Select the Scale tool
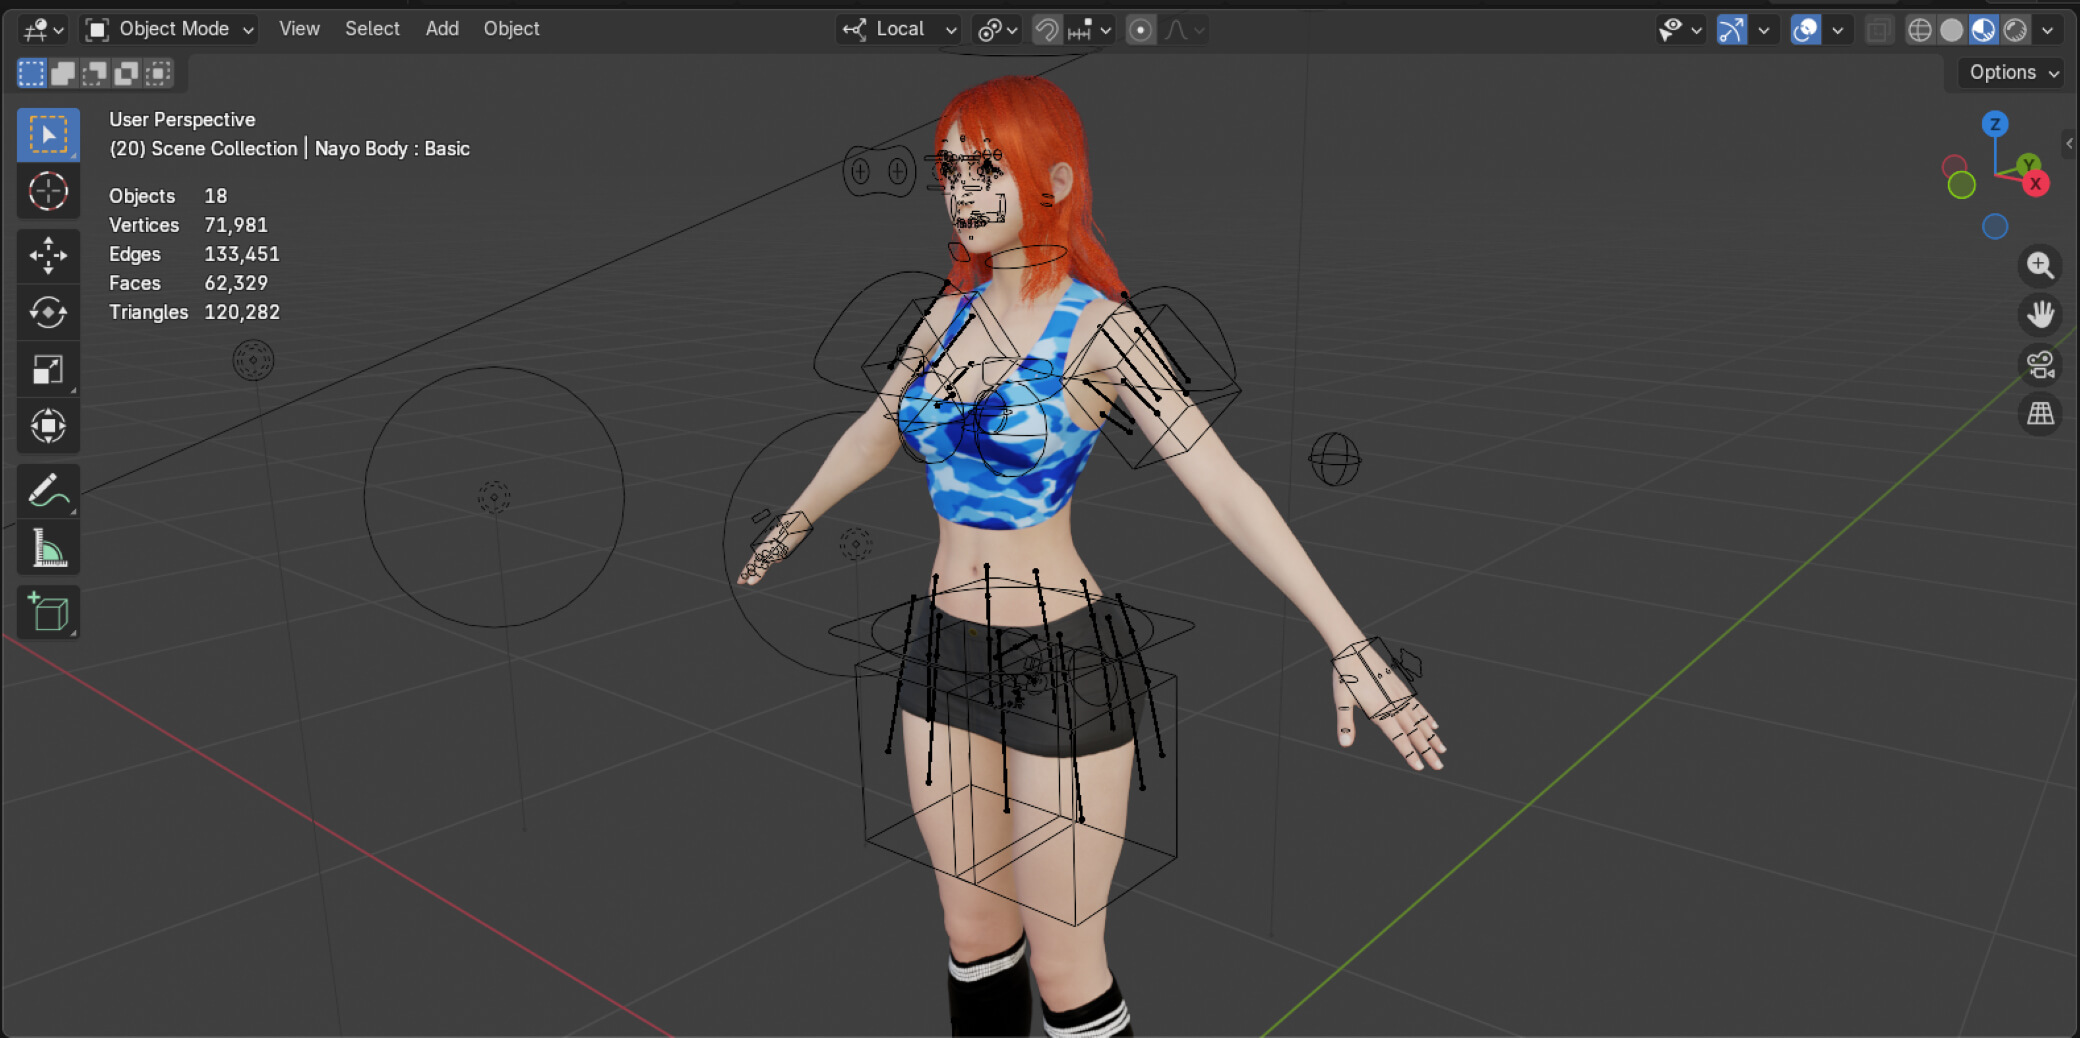The image size is (2080, 1038). coord(48,369)
